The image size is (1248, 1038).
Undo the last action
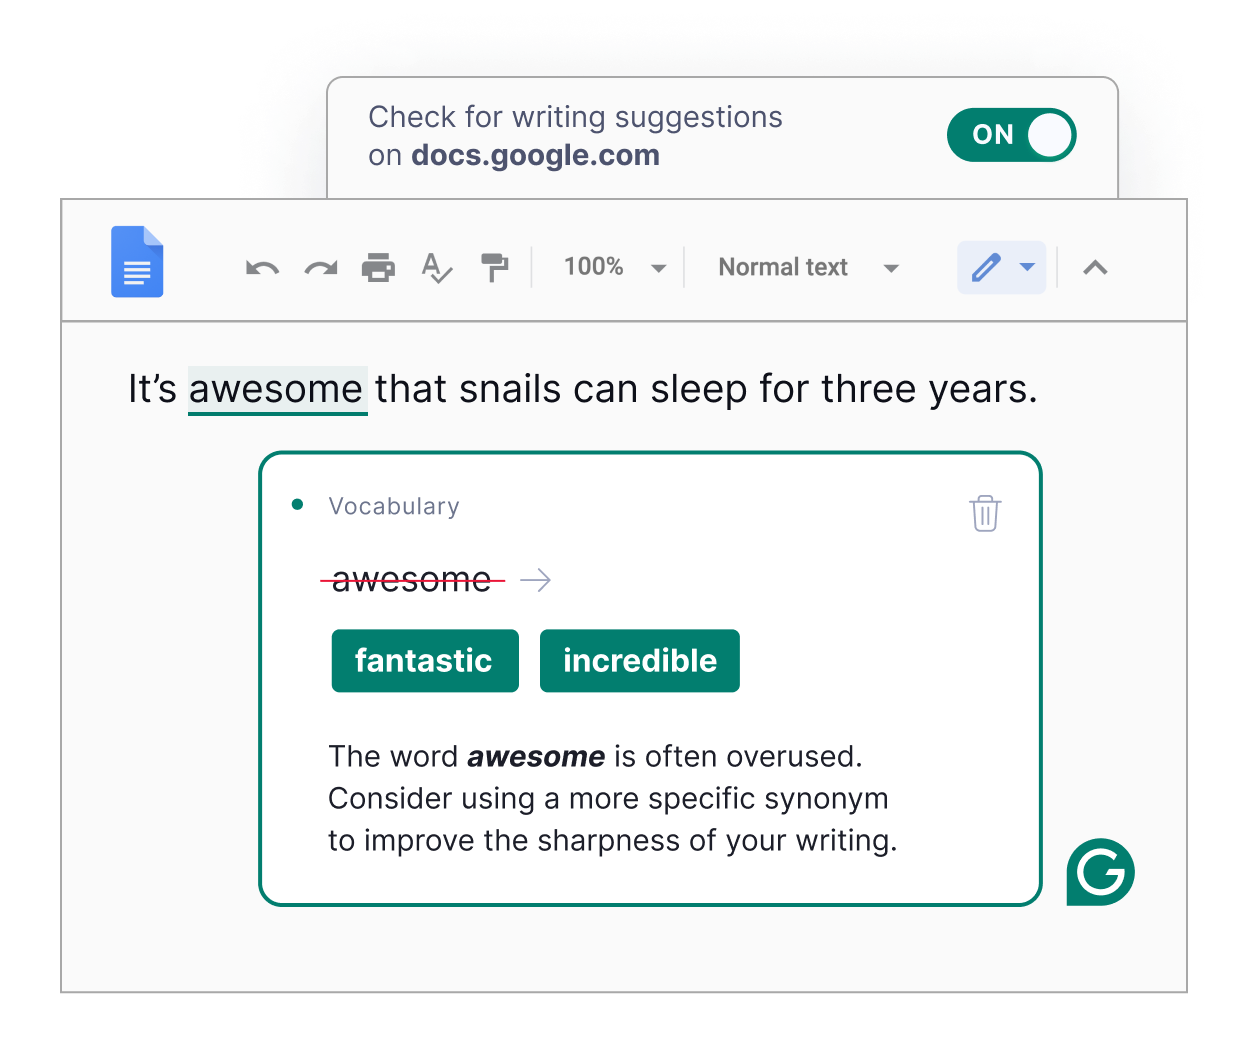[262, 268]
